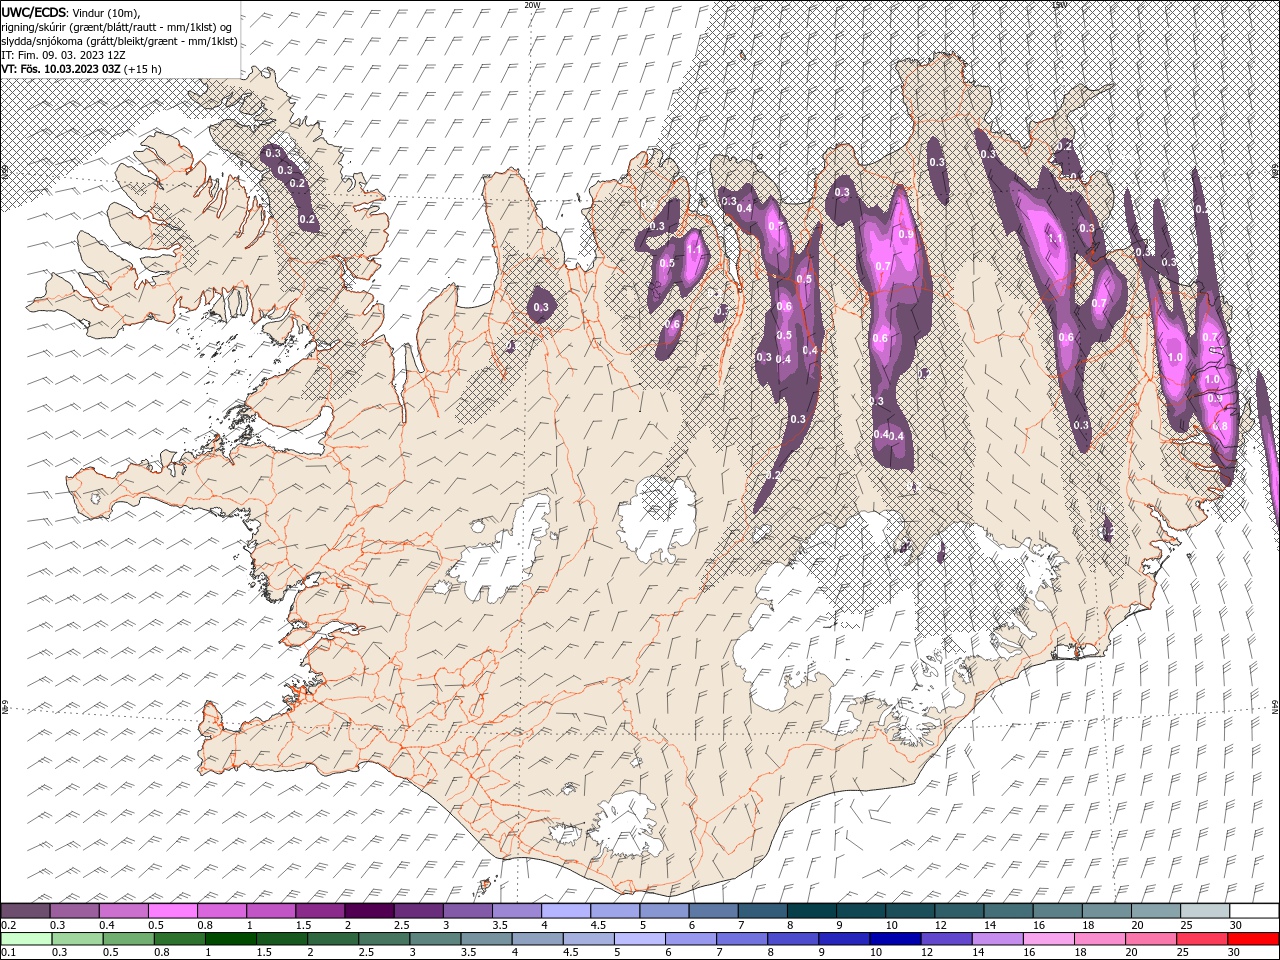Click the '(+15 h)' forecast offset text
1280x960 pixels.
[143, 69]
